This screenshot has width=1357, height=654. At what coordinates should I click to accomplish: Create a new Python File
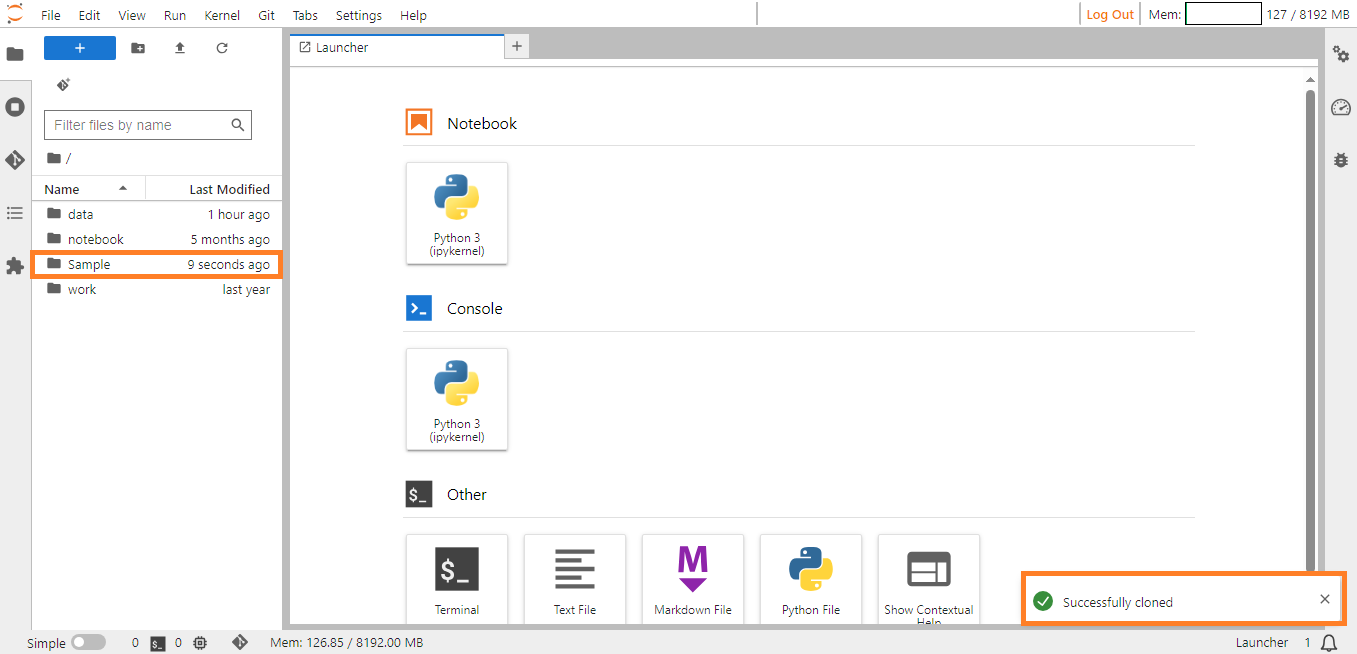click(811, 580)
